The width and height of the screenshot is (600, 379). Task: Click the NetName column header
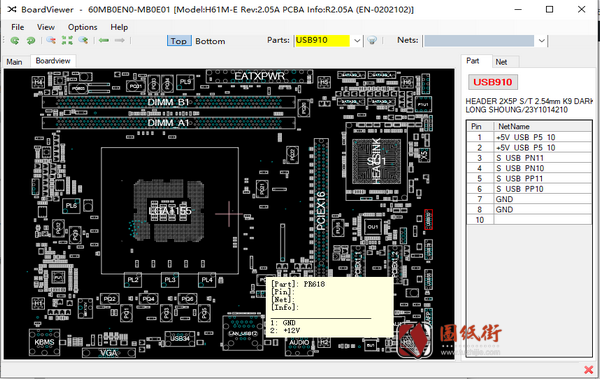[542, 126]
